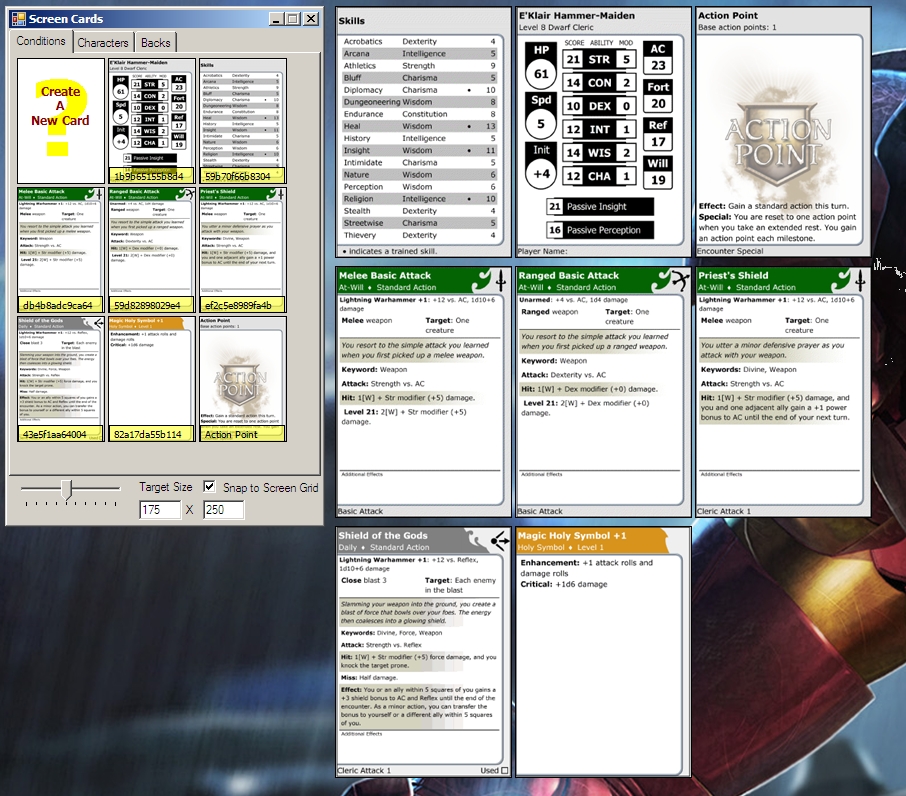Click the sword icon on Priest's Shield card
Viewport: 906px width, 796px height.
click(860, 280)
